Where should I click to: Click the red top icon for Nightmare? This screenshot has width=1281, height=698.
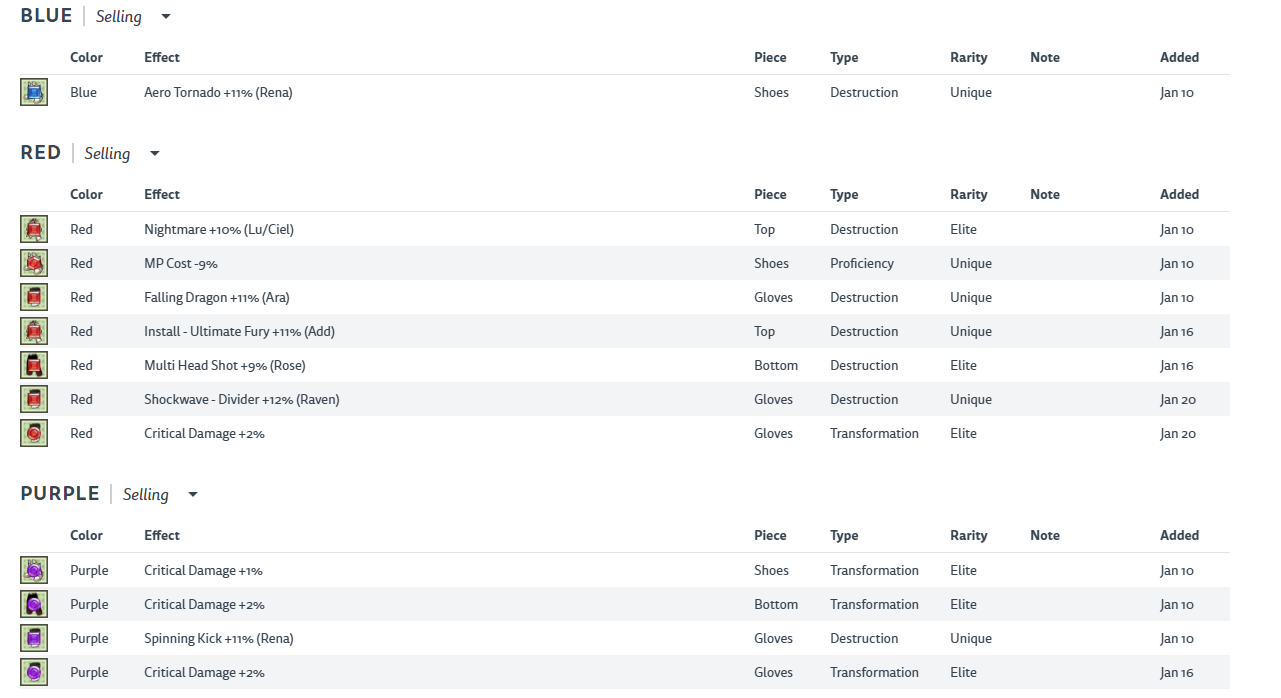tap(34, 229)
